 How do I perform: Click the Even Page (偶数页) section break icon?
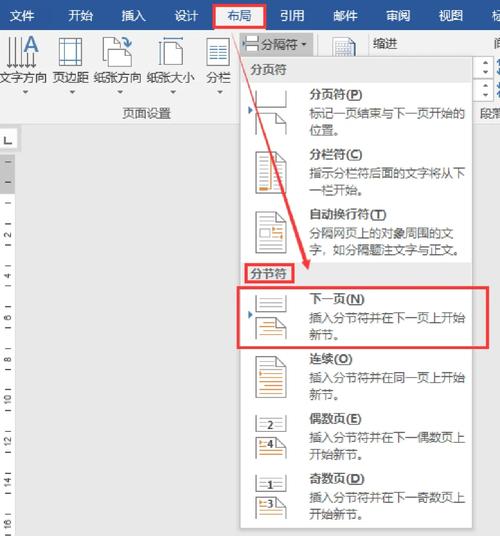271,437
